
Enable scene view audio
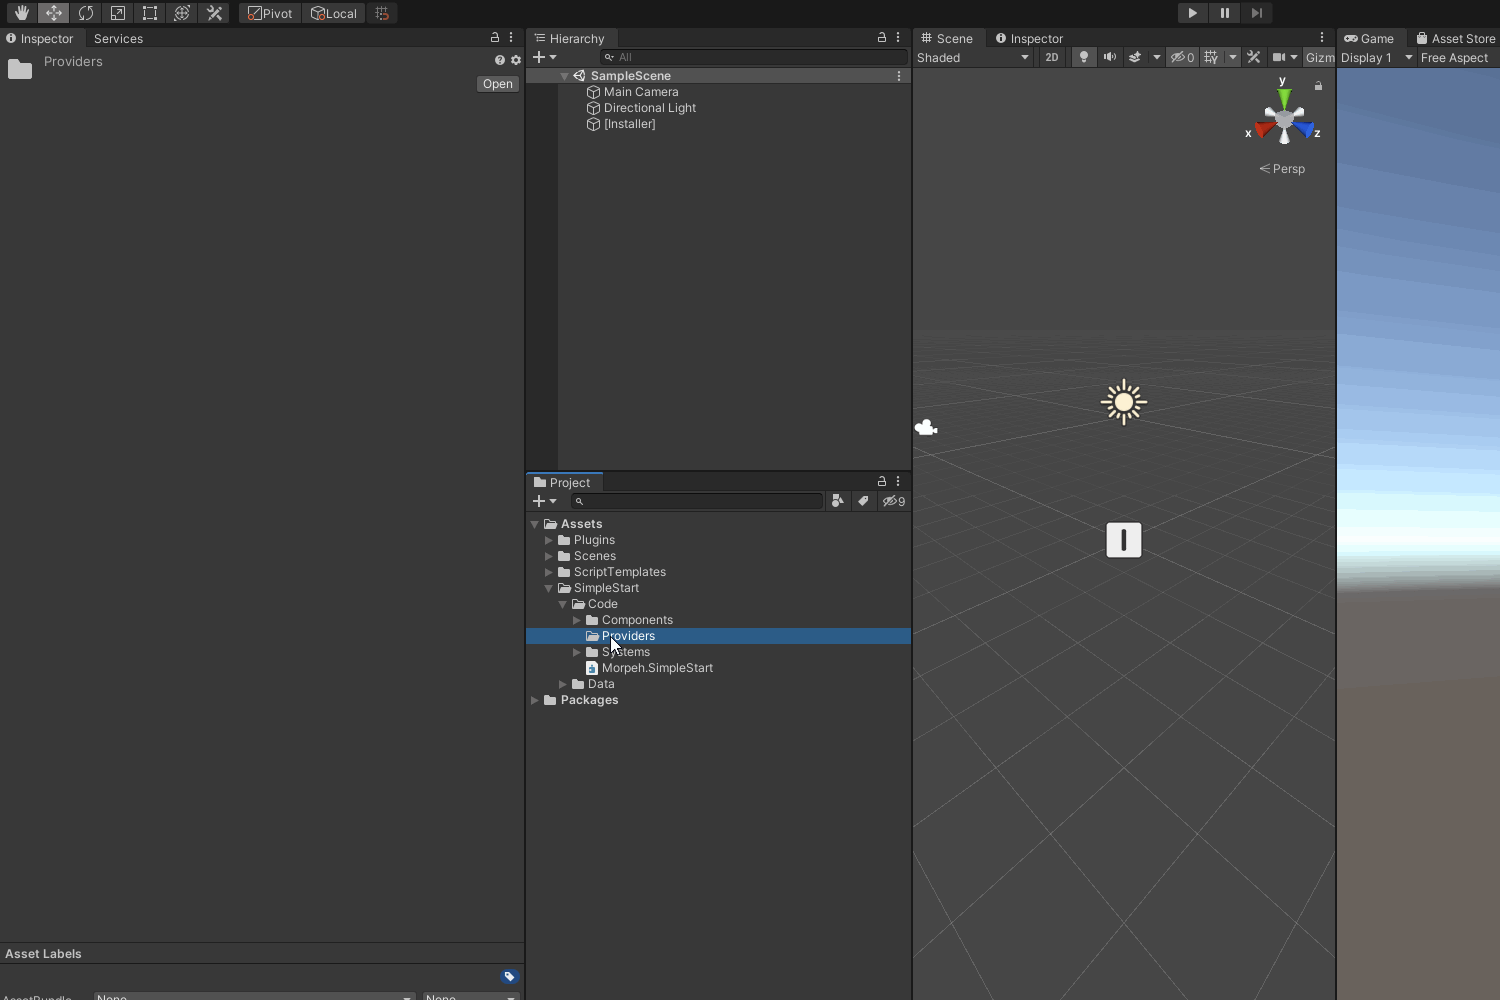(1110, 57)
